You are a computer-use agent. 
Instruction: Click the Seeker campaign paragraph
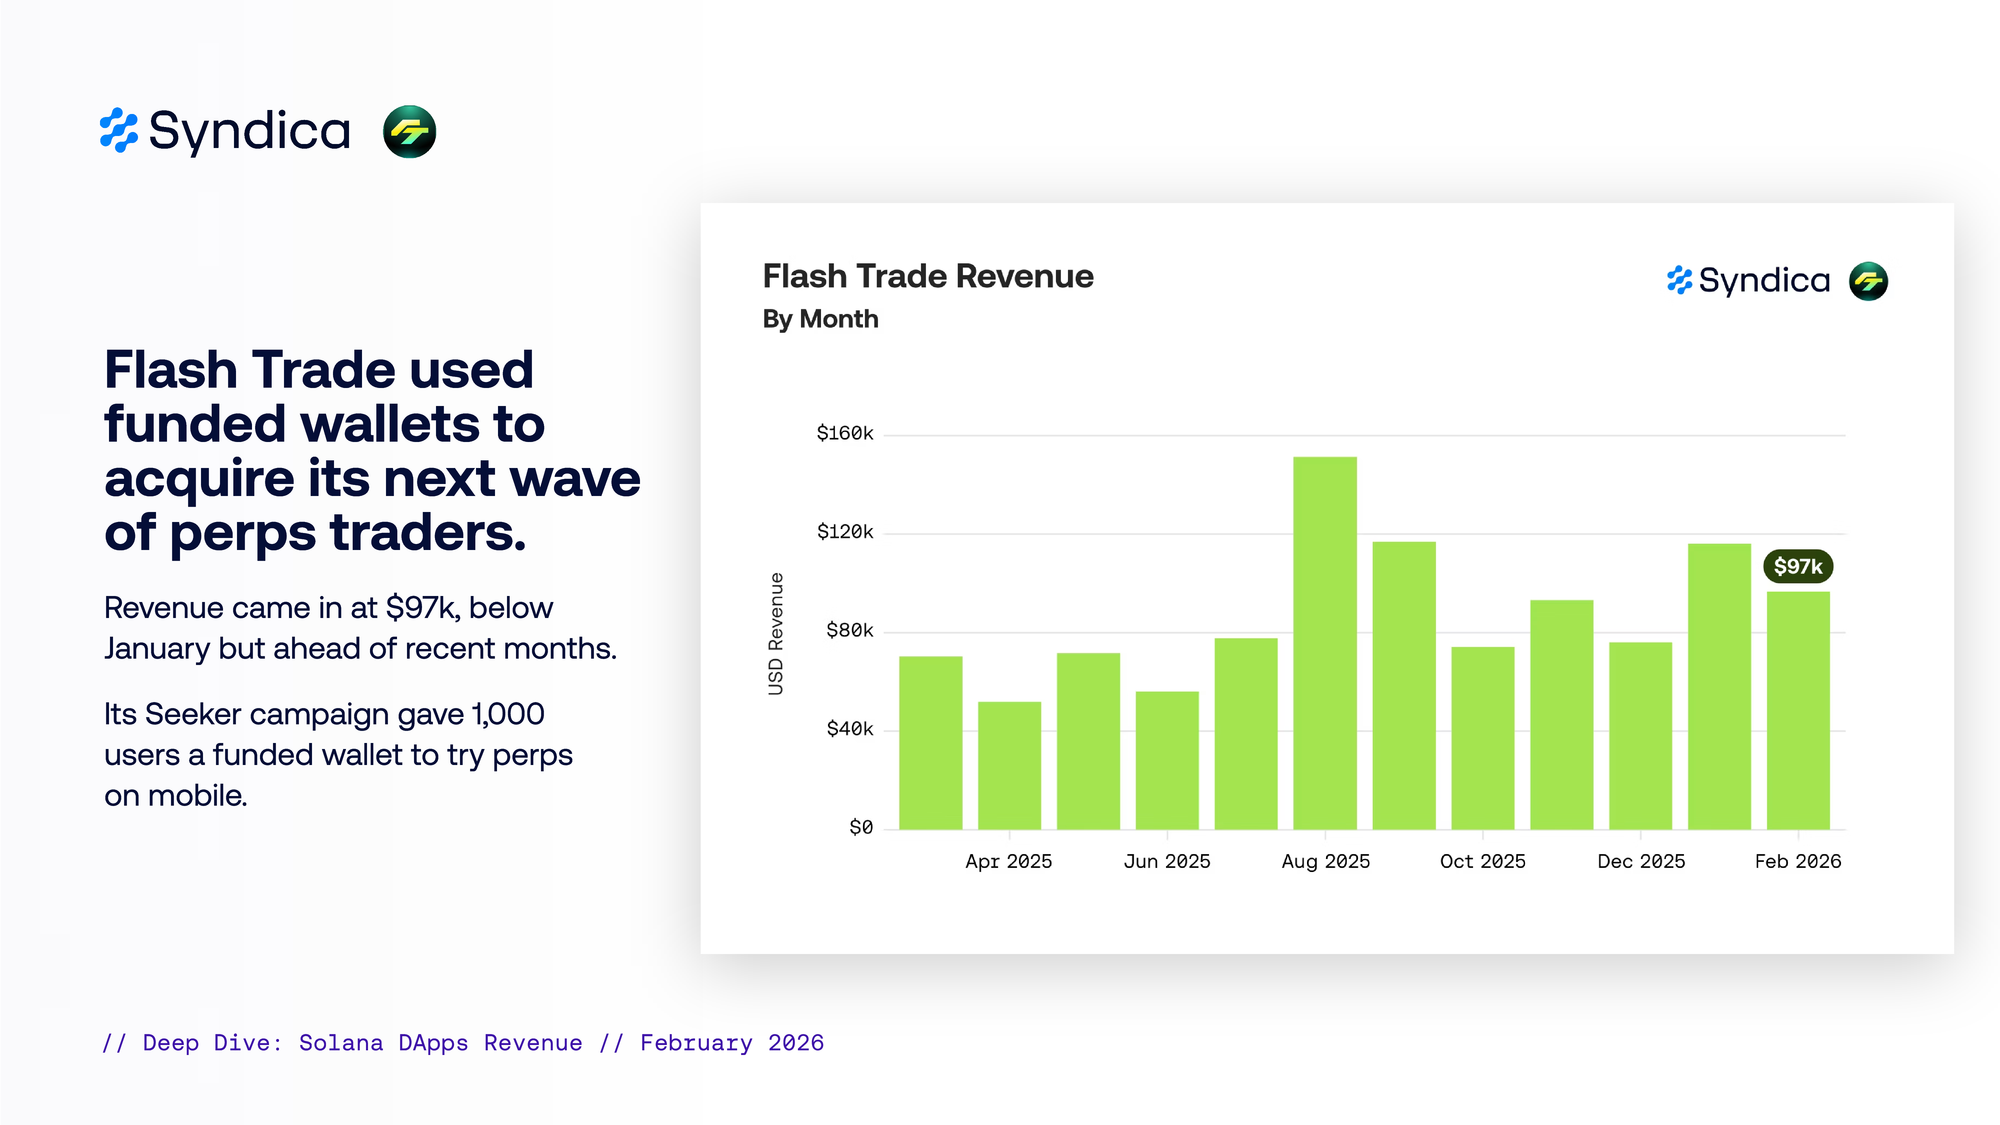[338, 754]
